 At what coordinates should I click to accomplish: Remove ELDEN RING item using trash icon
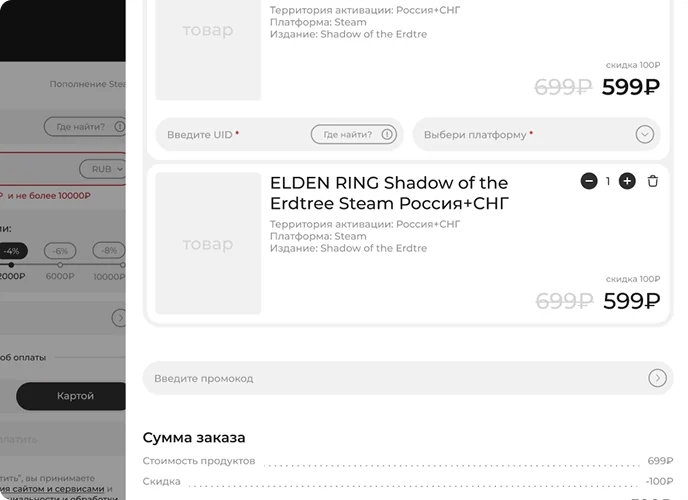(x=653, y=181)
